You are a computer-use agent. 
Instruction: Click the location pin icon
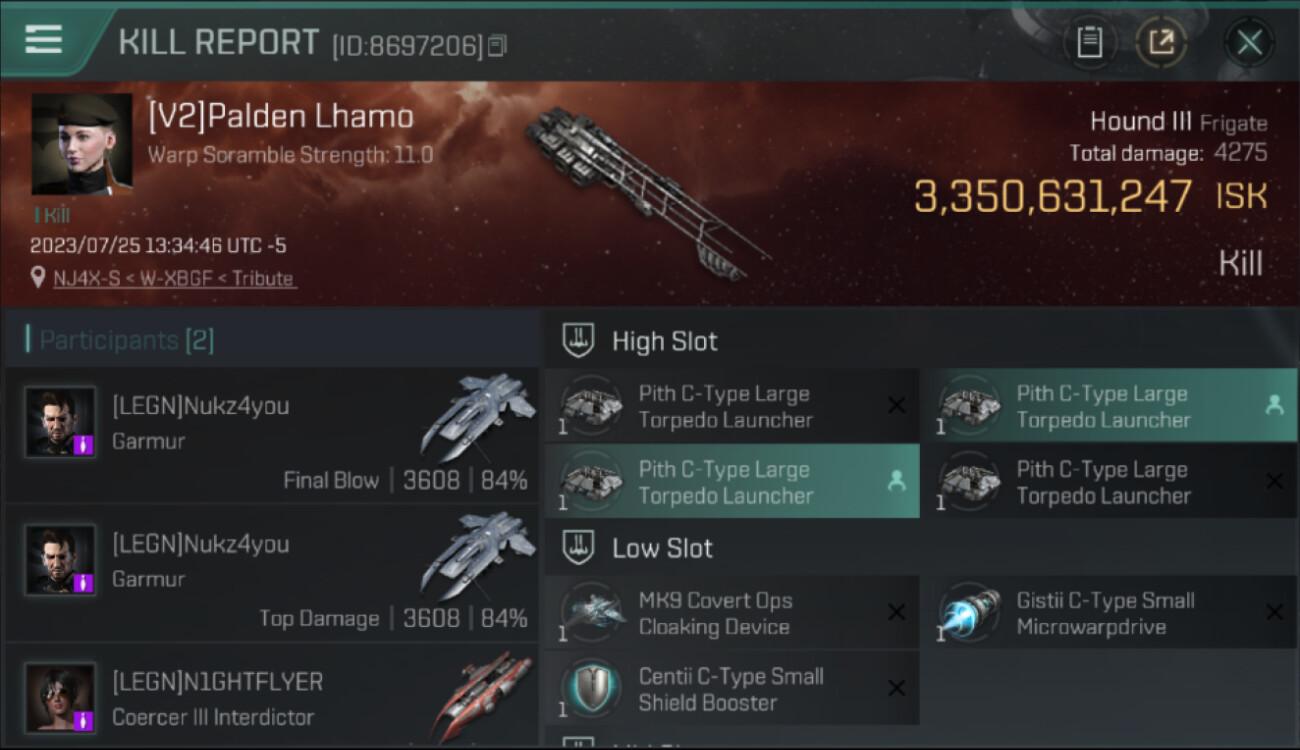click(38, 278)
